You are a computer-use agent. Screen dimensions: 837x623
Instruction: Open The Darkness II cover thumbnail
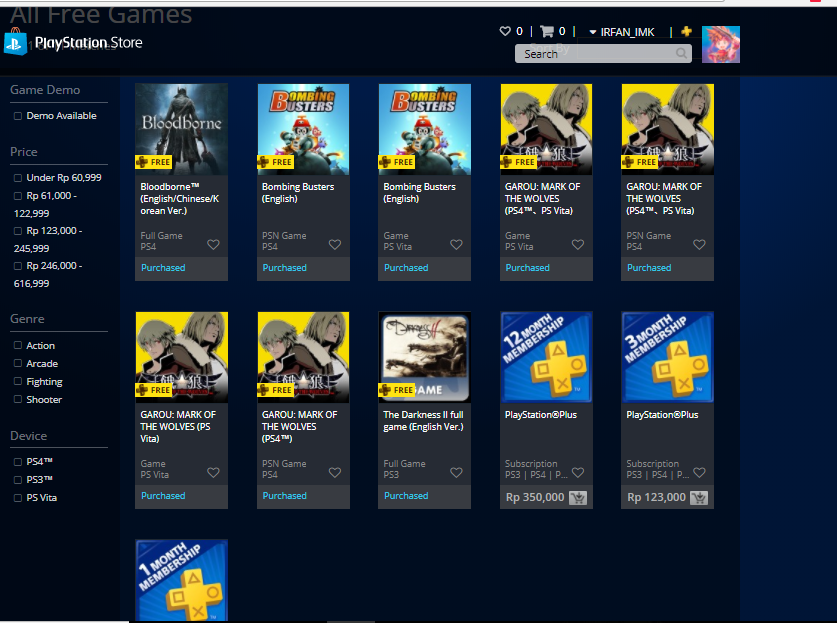pyautogui.click(x=424, y=357)
